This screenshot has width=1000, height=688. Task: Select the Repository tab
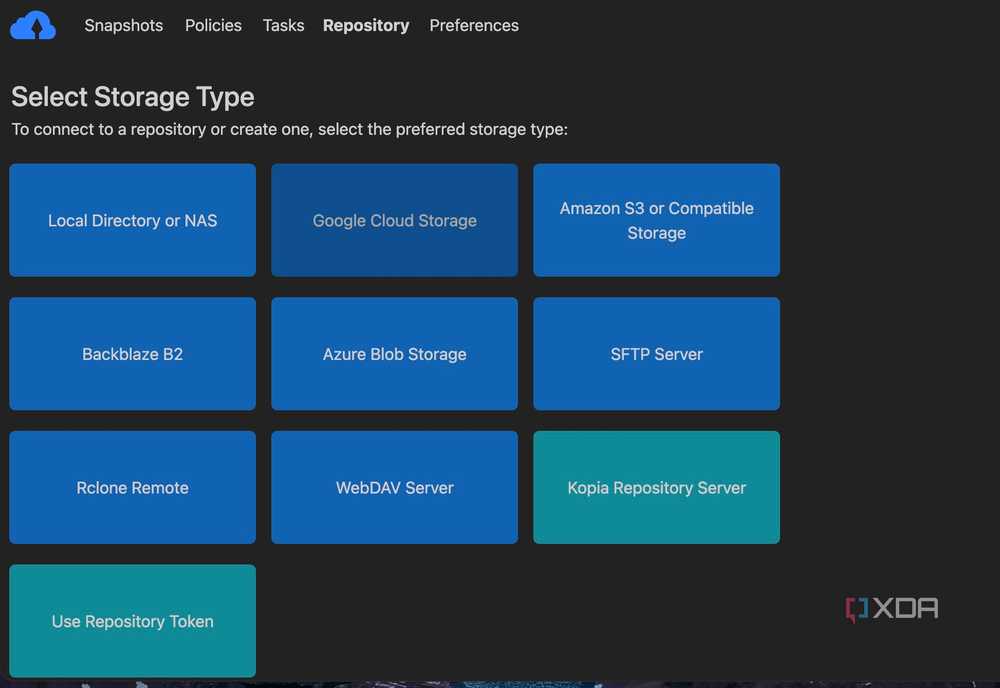pos(366,26)
